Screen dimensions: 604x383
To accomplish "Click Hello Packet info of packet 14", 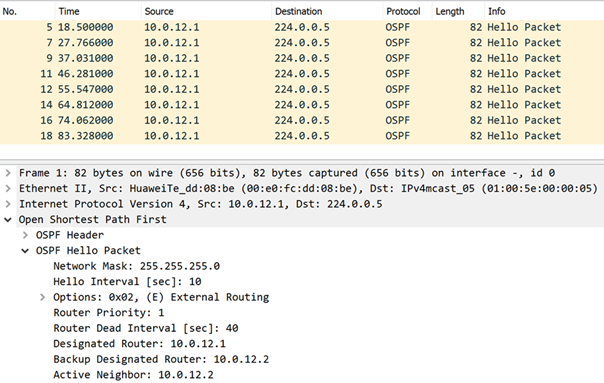I will tap(524, 105).
